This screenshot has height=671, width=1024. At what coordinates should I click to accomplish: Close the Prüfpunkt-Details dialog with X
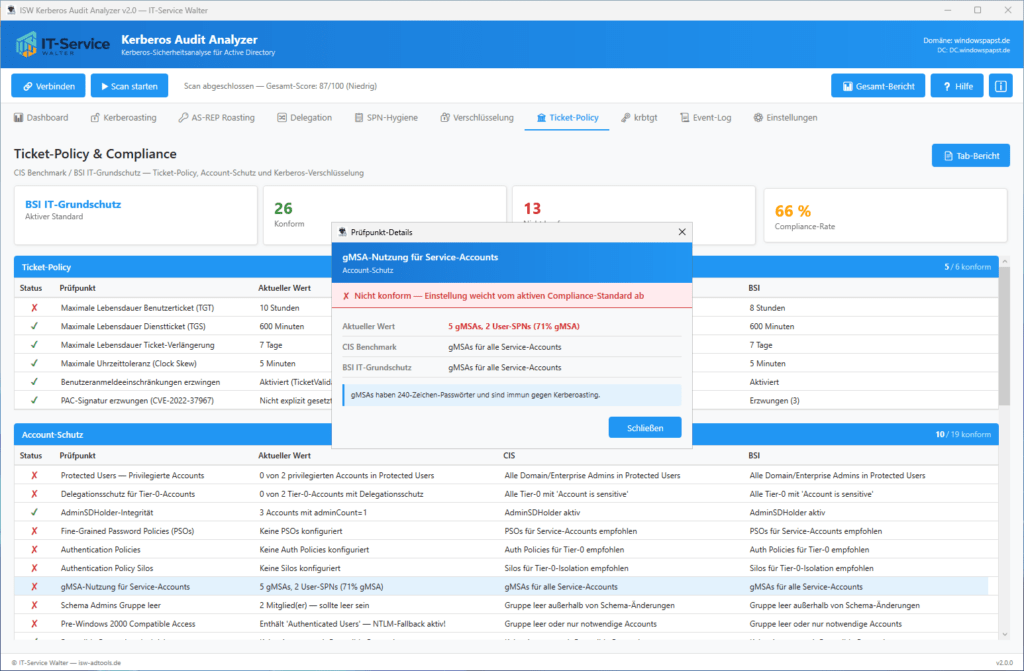tap(682, 232)
